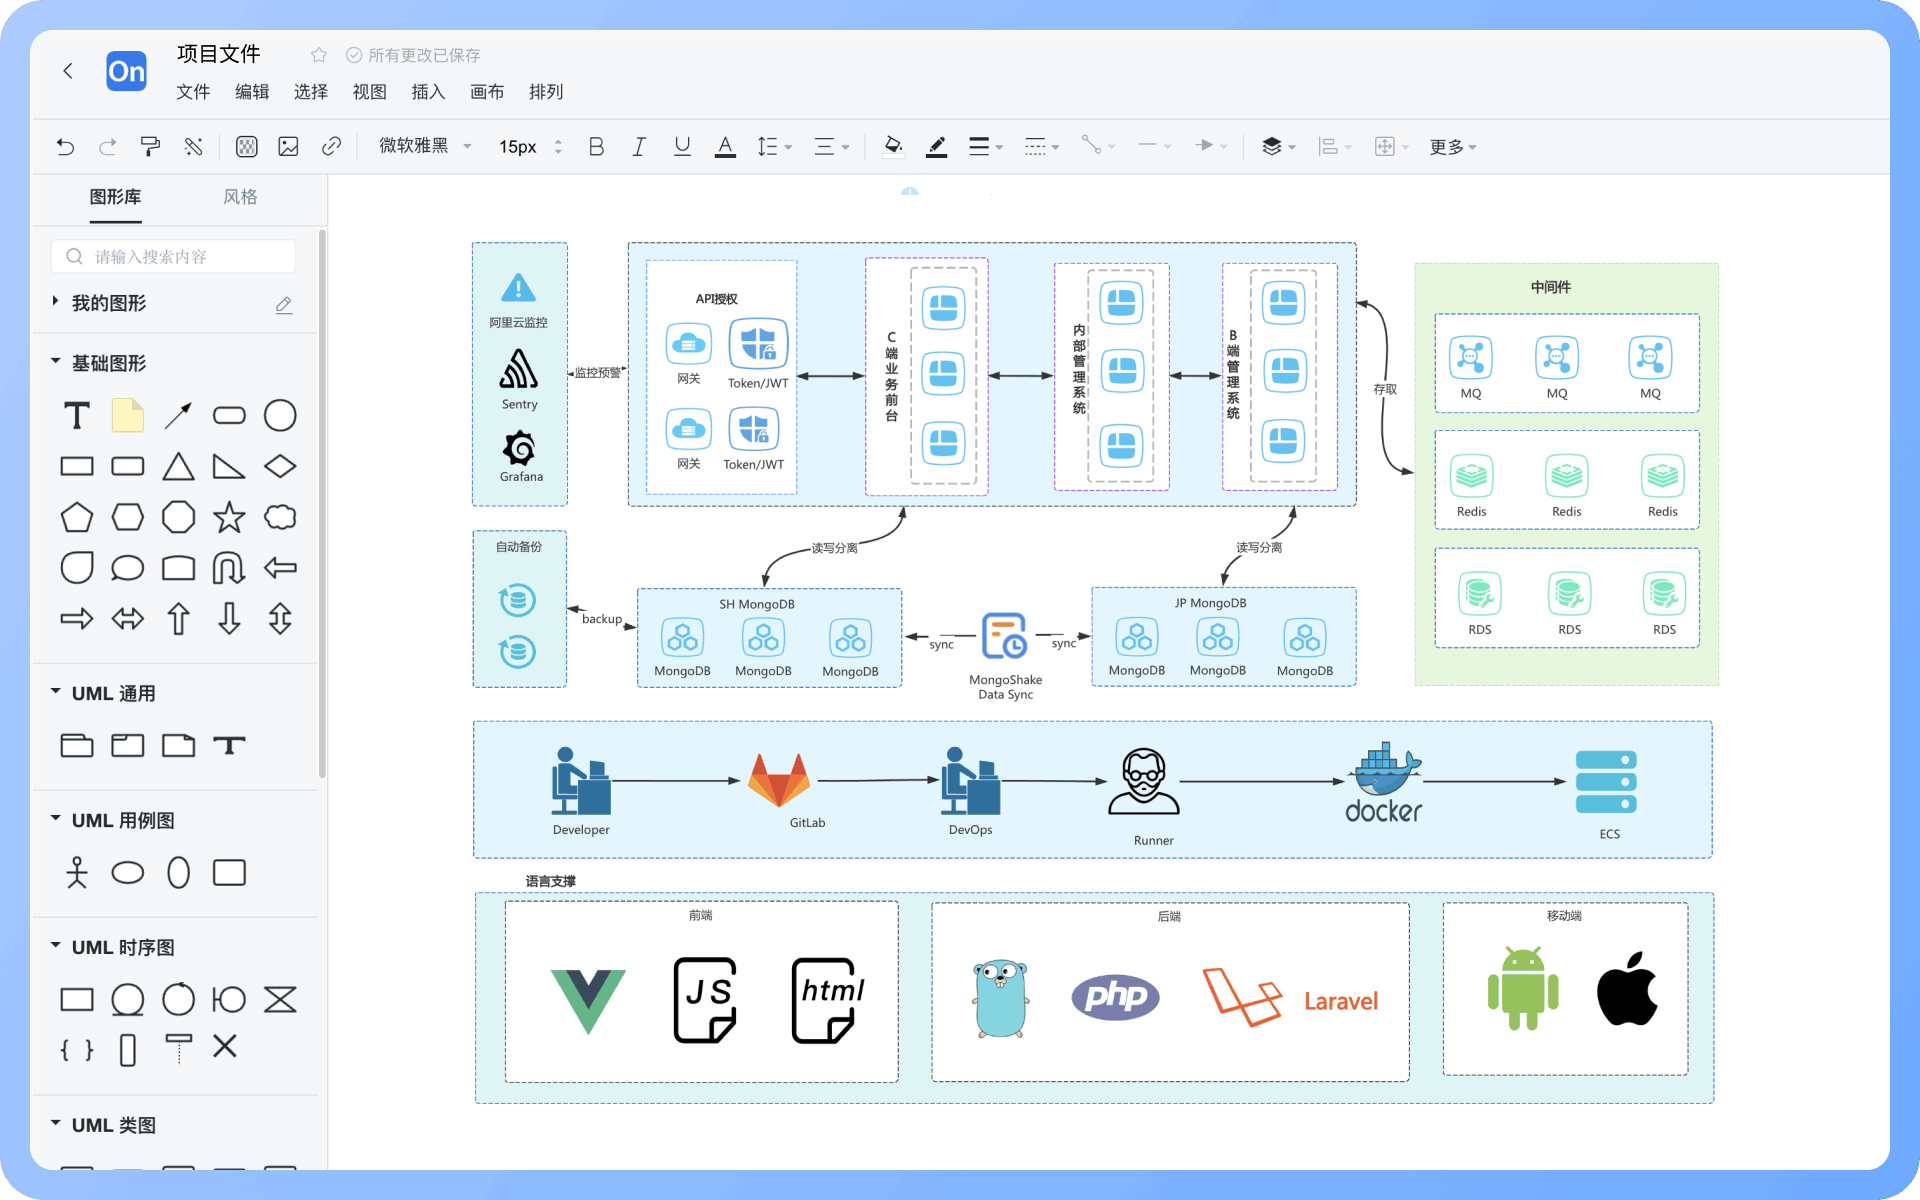The width and height of the screenshot is (1920, 1200).
Task: Click the insert image icon
Action: (x=289, y=147)
